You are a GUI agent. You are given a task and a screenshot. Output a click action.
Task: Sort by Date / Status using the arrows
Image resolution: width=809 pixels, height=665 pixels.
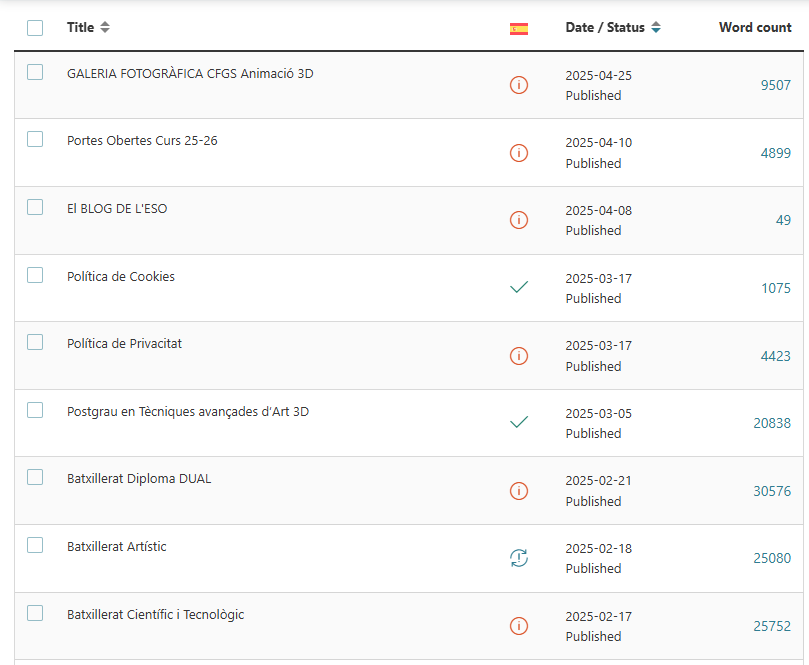(656, 27)
